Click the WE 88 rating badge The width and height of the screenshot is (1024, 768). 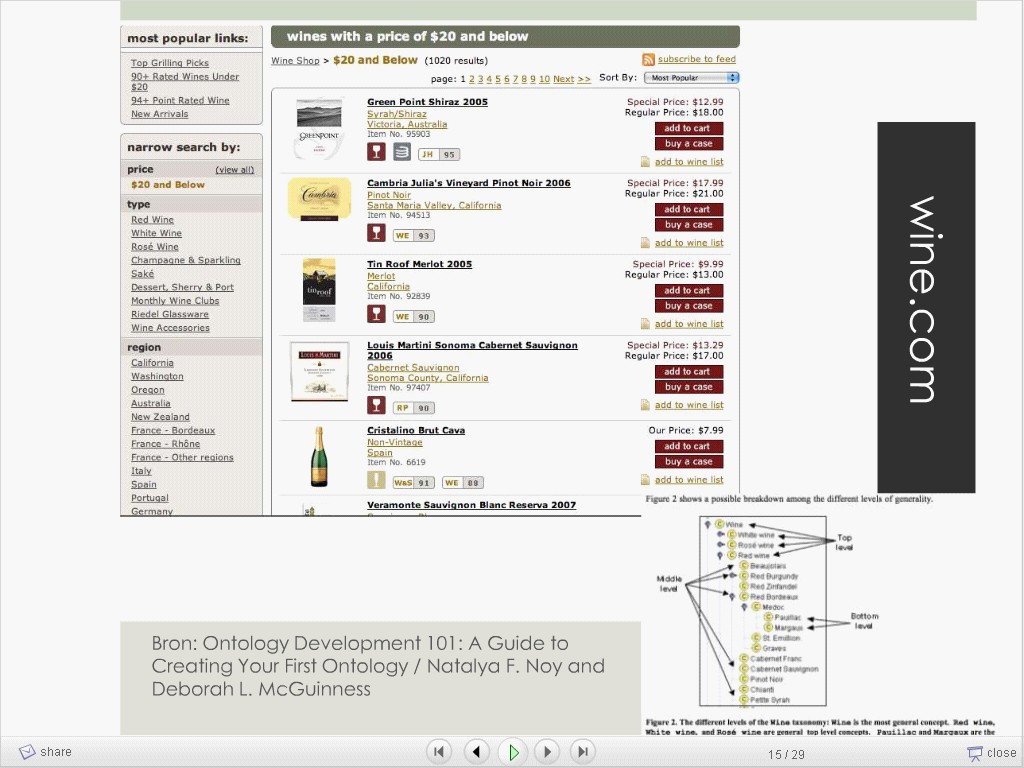tap(463, 483)
